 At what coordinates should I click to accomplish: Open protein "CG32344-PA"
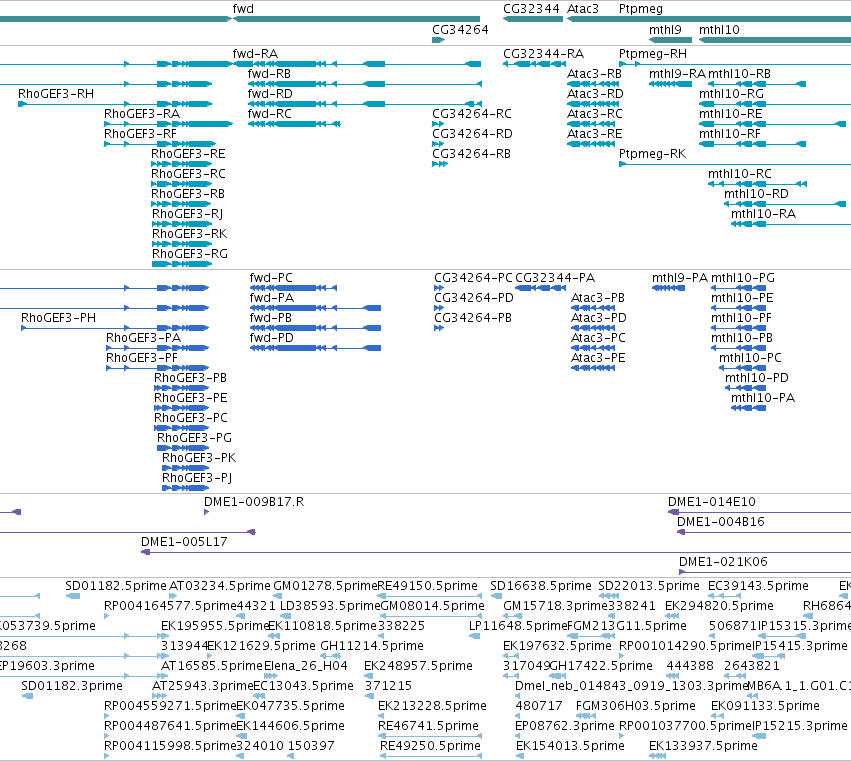tap(555, 278)
